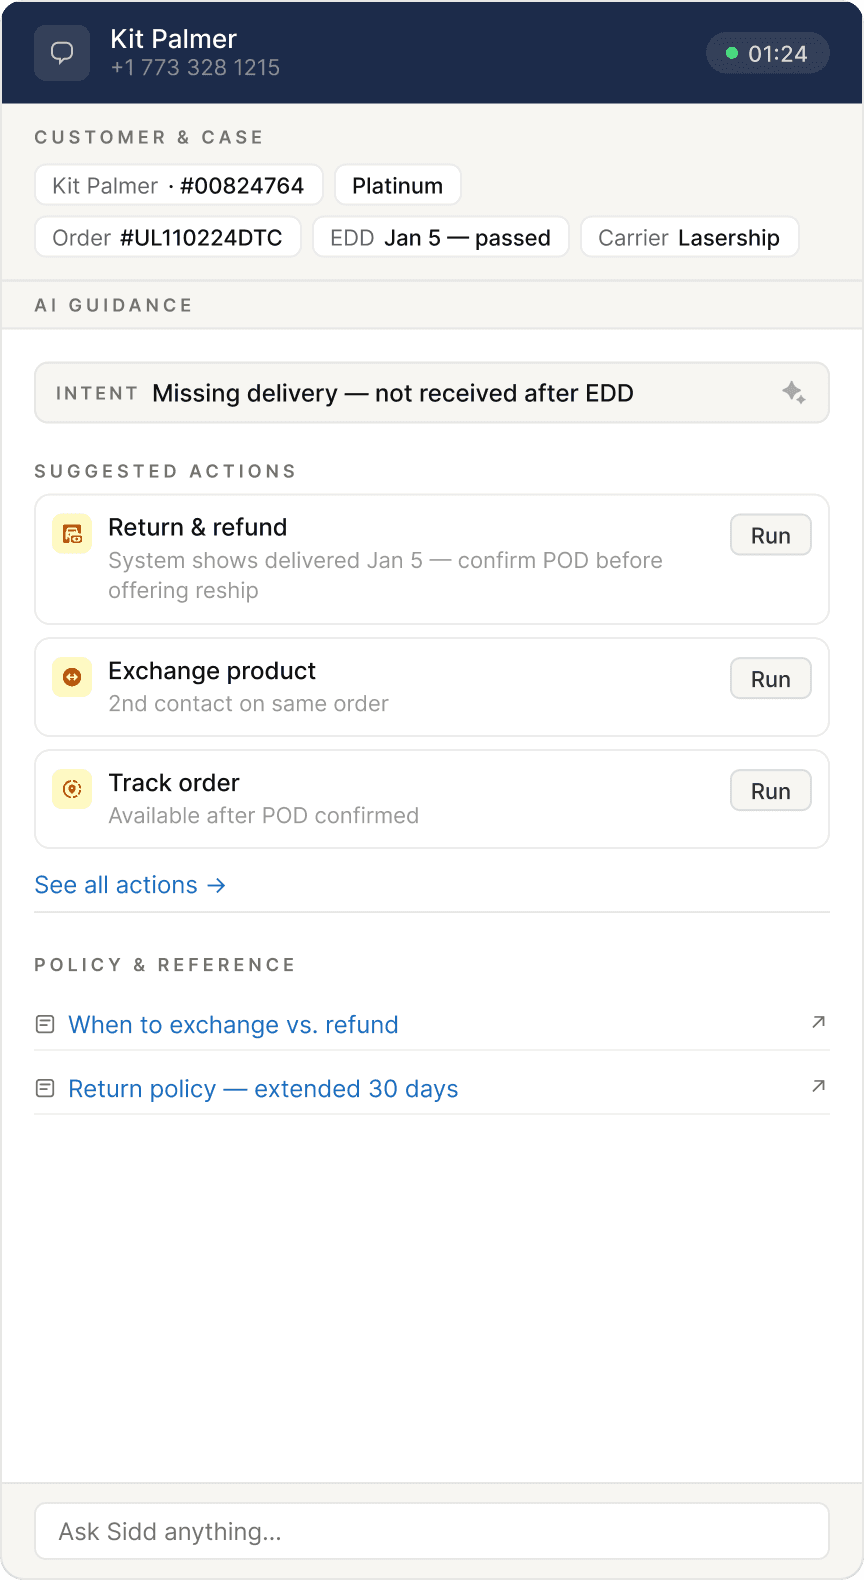Click the Ask Sidd anything input field

click(432, 1531)
